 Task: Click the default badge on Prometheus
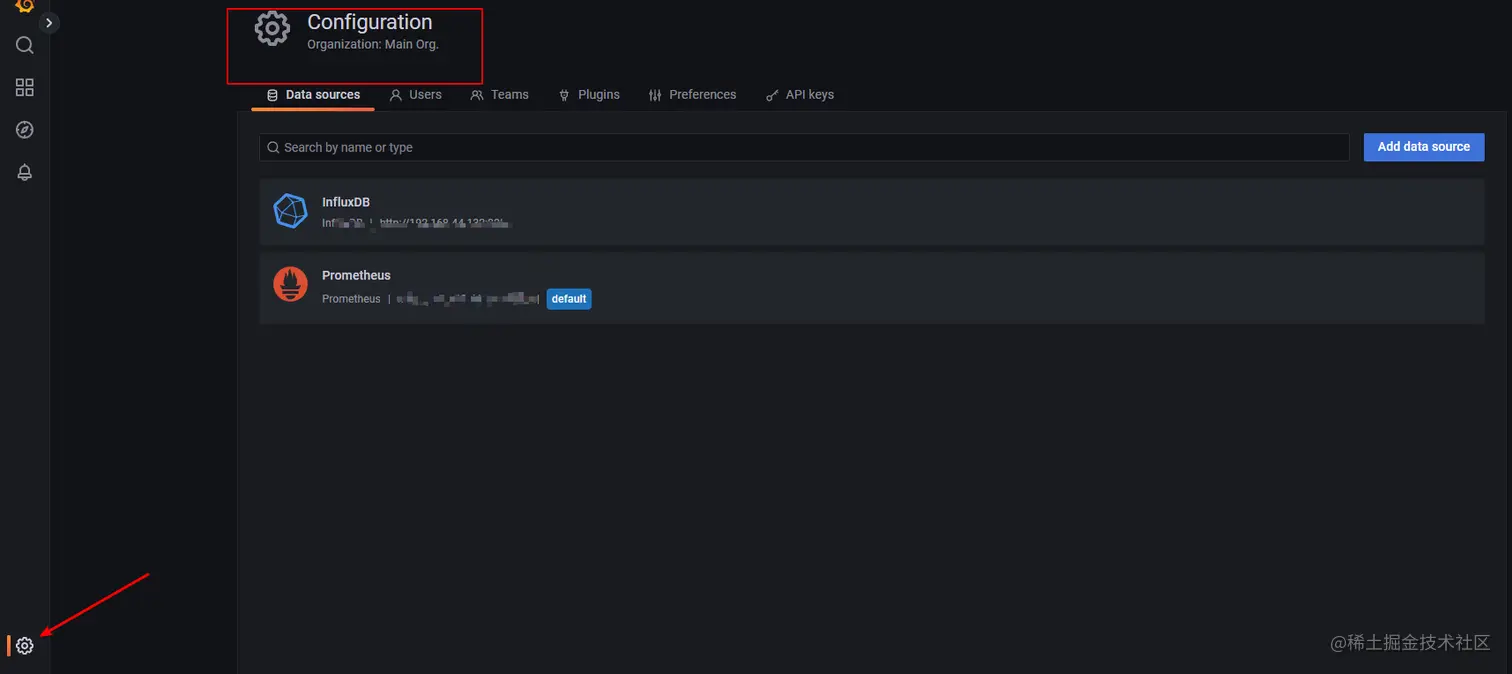[x=569, y=299]
